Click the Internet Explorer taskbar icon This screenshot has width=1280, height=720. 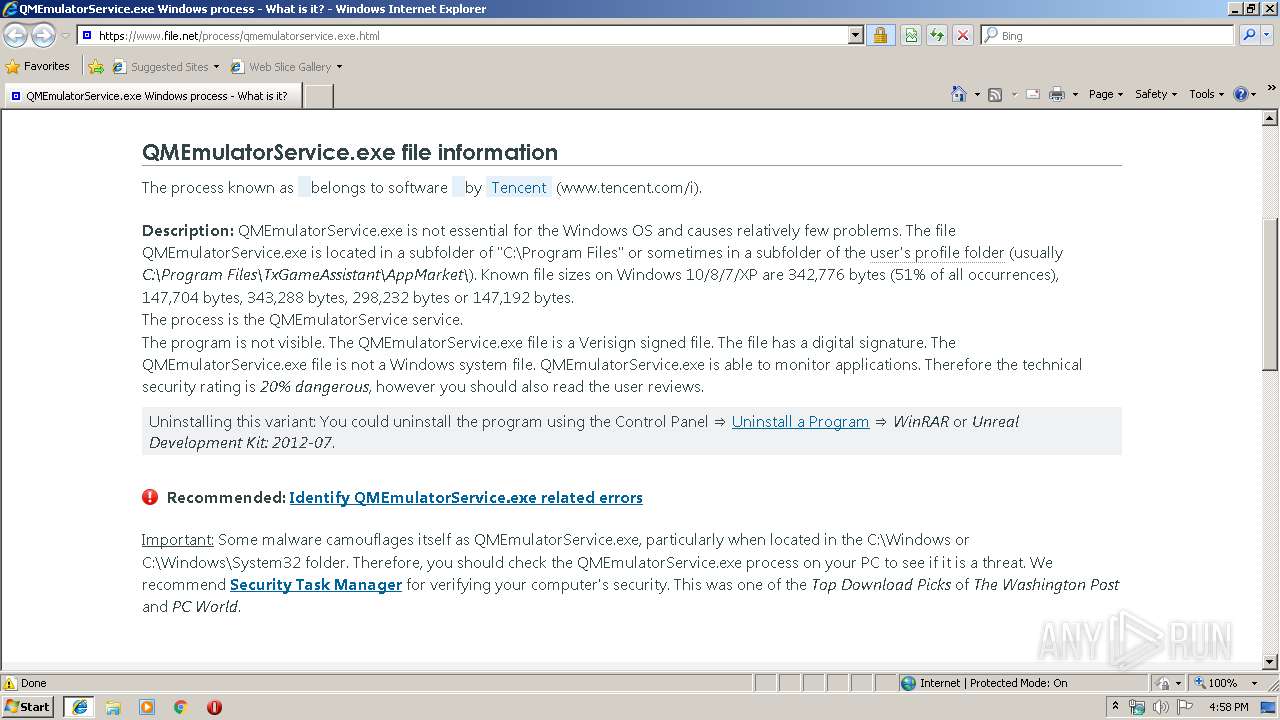(79, 707)
